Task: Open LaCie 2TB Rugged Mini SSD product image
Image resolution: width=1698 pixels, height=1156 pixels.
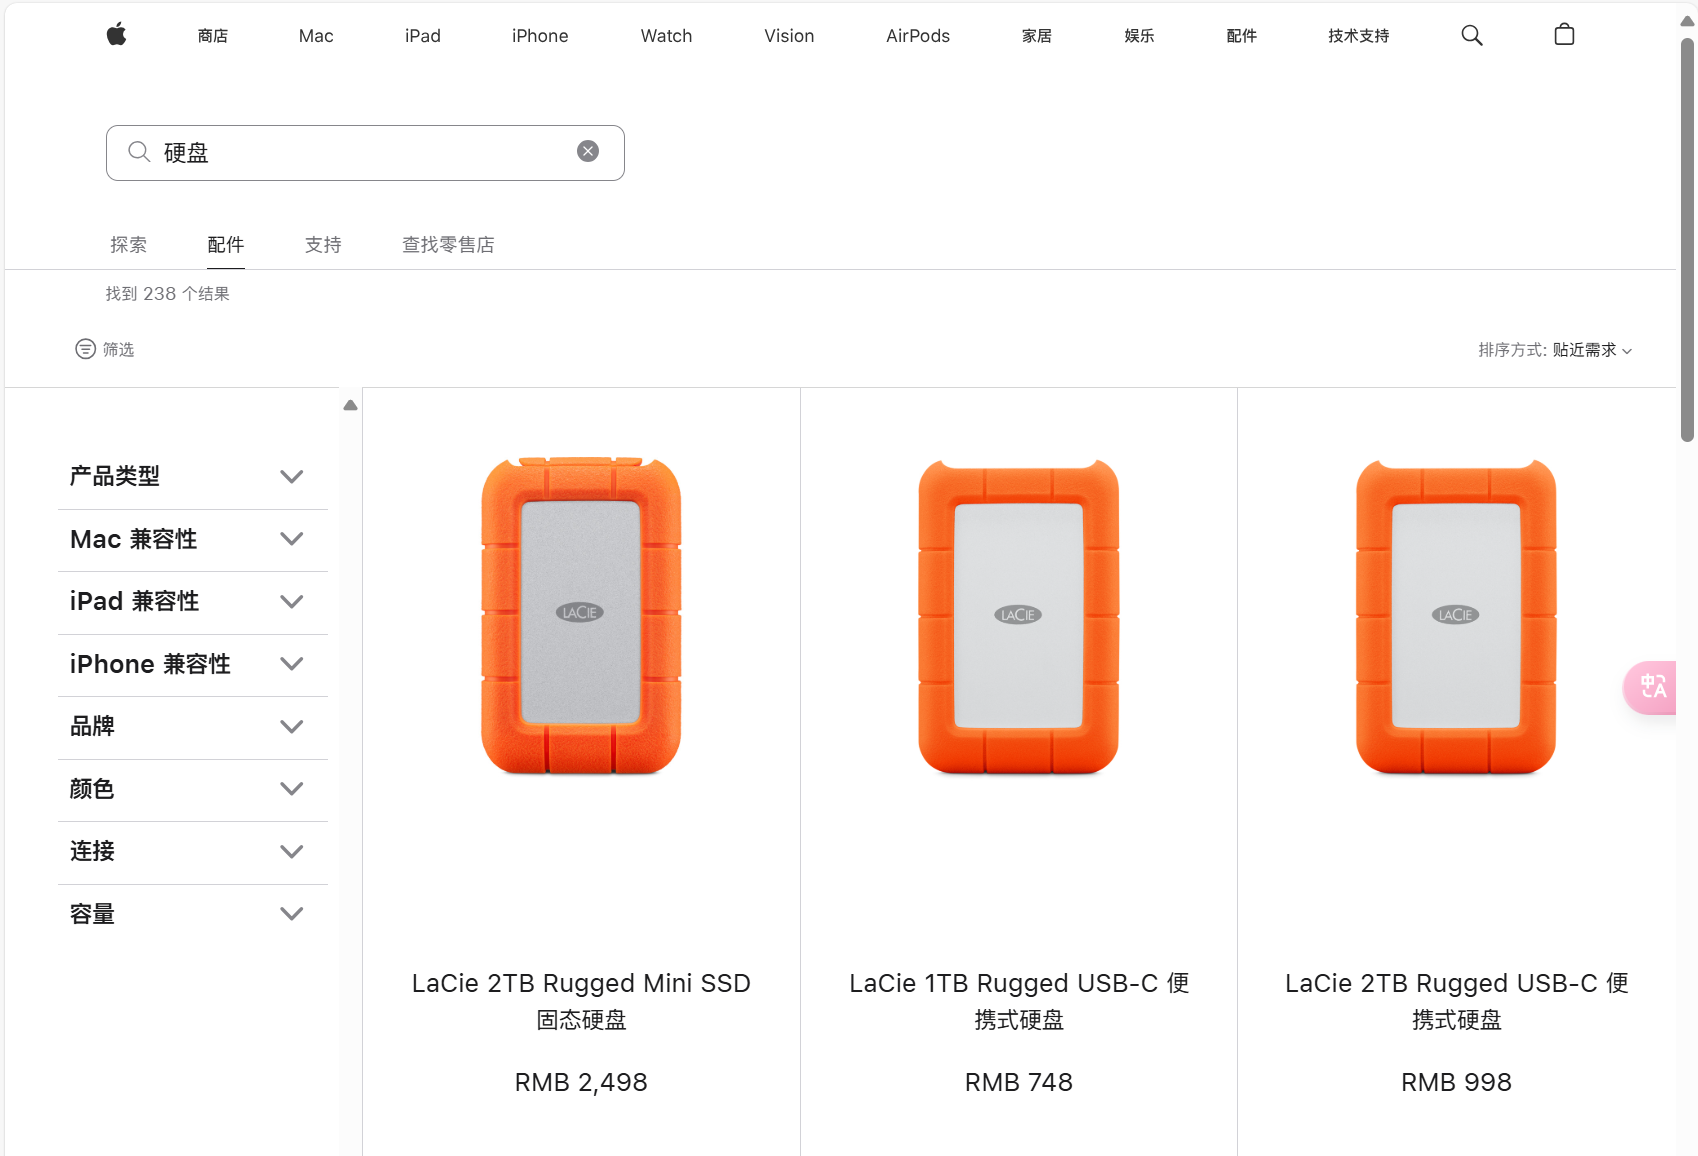Action: (x=581, y=616)
